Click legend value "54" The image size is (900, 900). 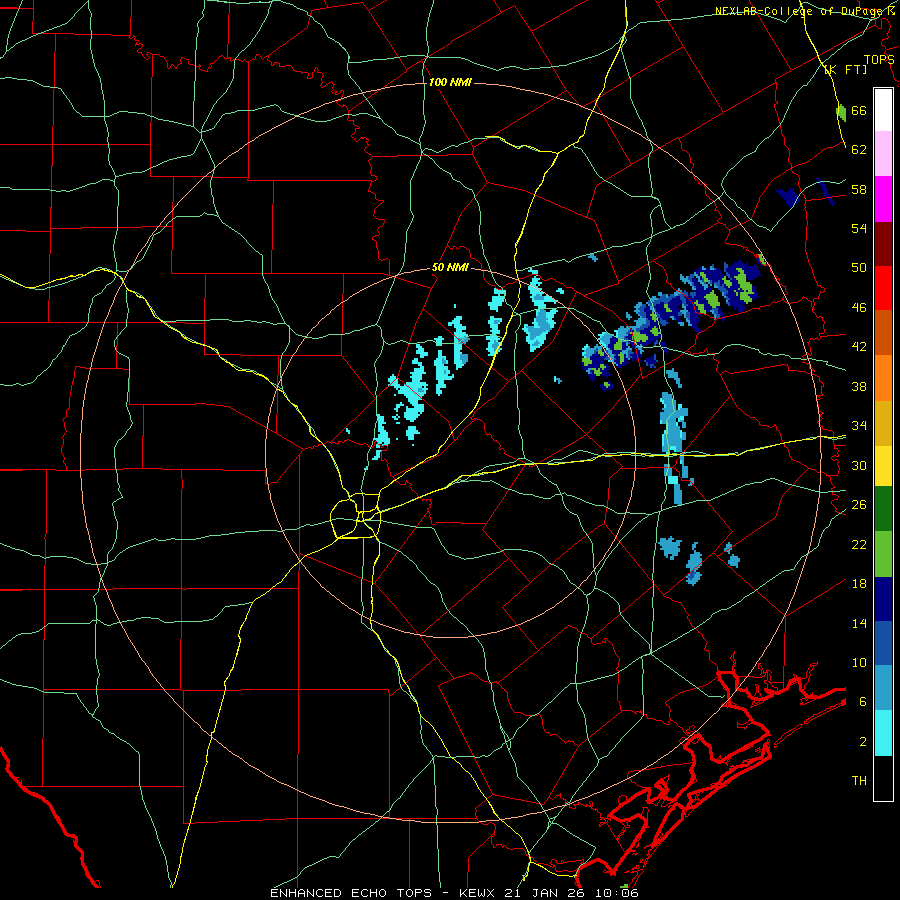[859, 228]
